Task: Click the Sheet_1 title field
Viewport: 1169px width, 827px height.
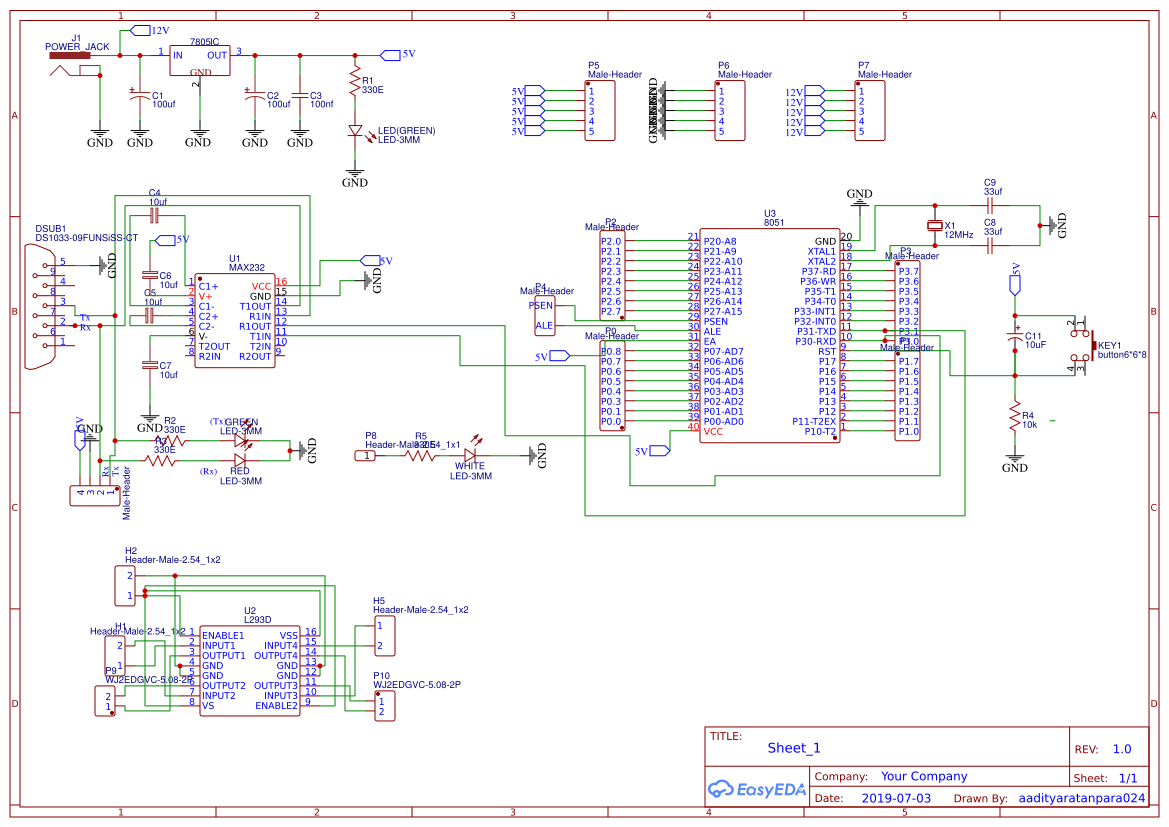Action: click(793, 747)
